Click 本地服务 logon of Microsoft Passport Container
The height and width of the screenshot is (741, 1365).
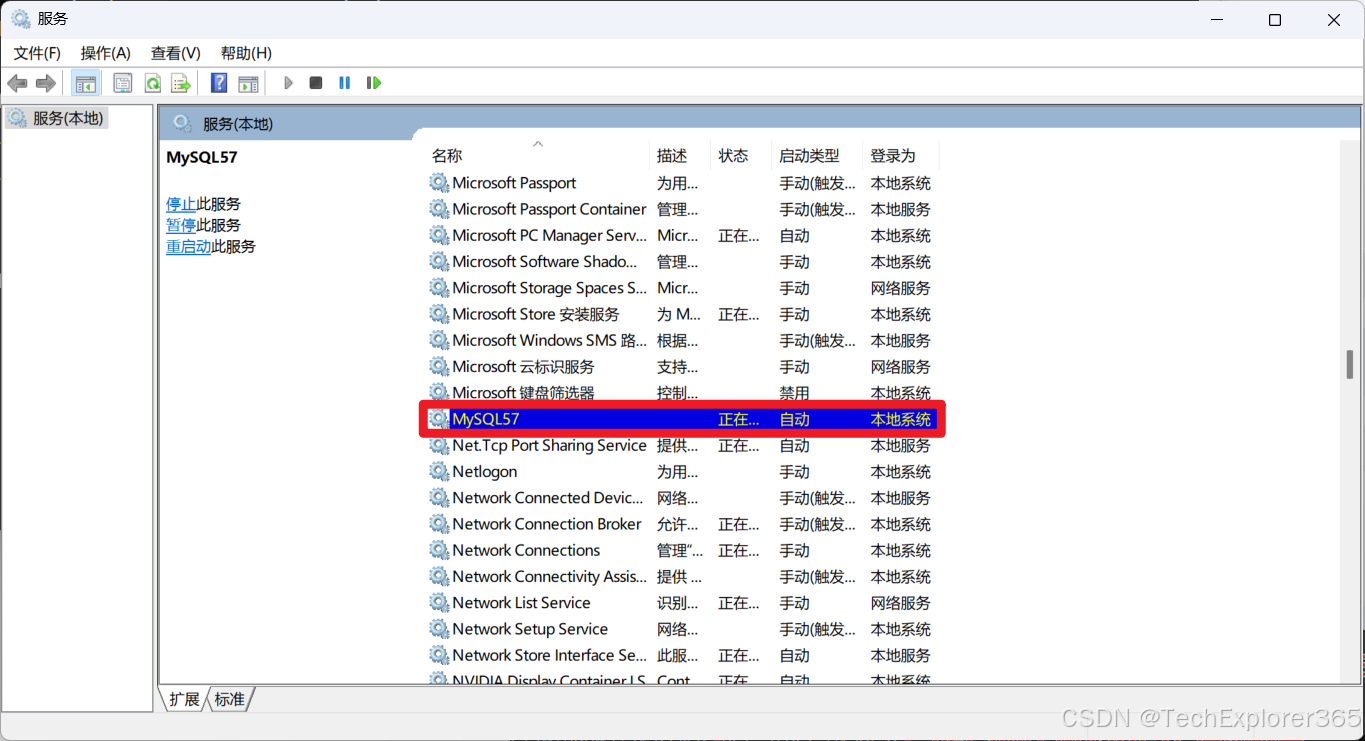[900, 209]
